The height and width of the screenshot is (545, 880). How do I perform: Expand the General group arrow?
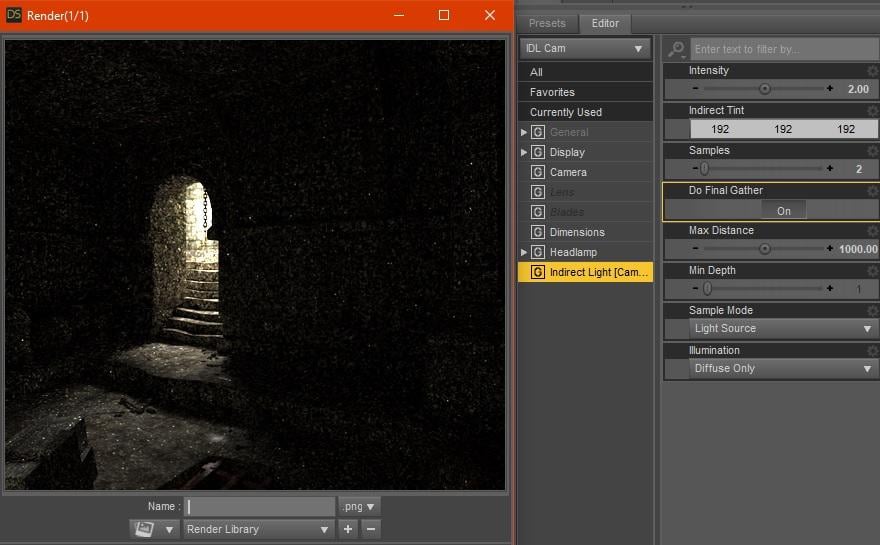524,132
